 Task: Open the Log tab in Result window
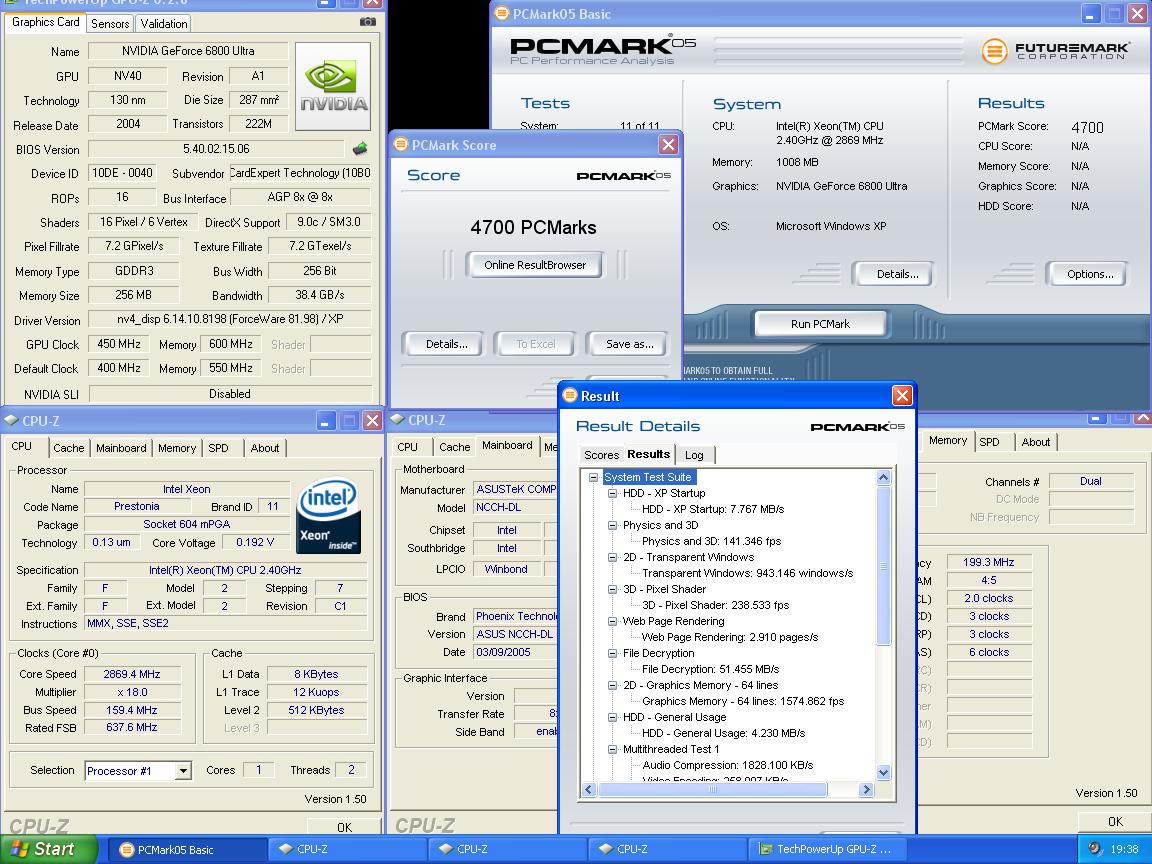[694, 455]
